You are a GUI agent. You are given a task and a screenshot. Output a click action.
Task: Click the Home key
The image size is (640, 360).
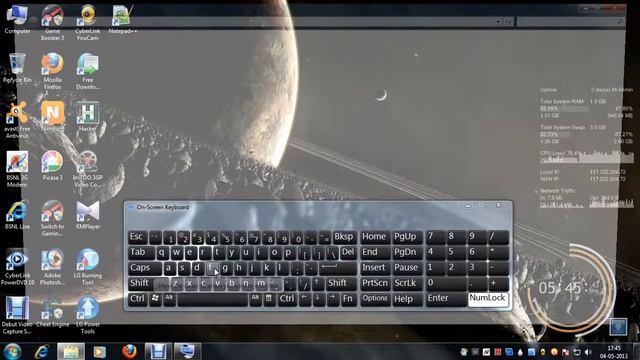click(374, 237)
